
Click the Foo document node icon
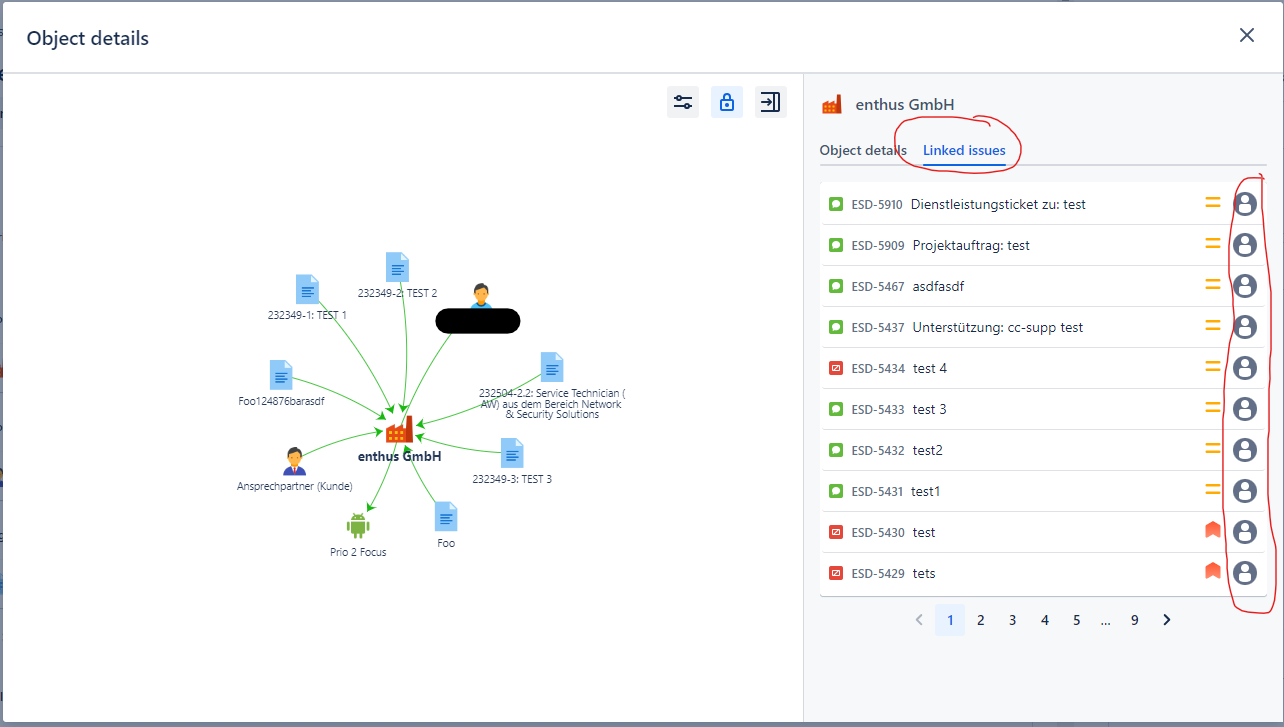pyautogui.click(x=446, y=517)
